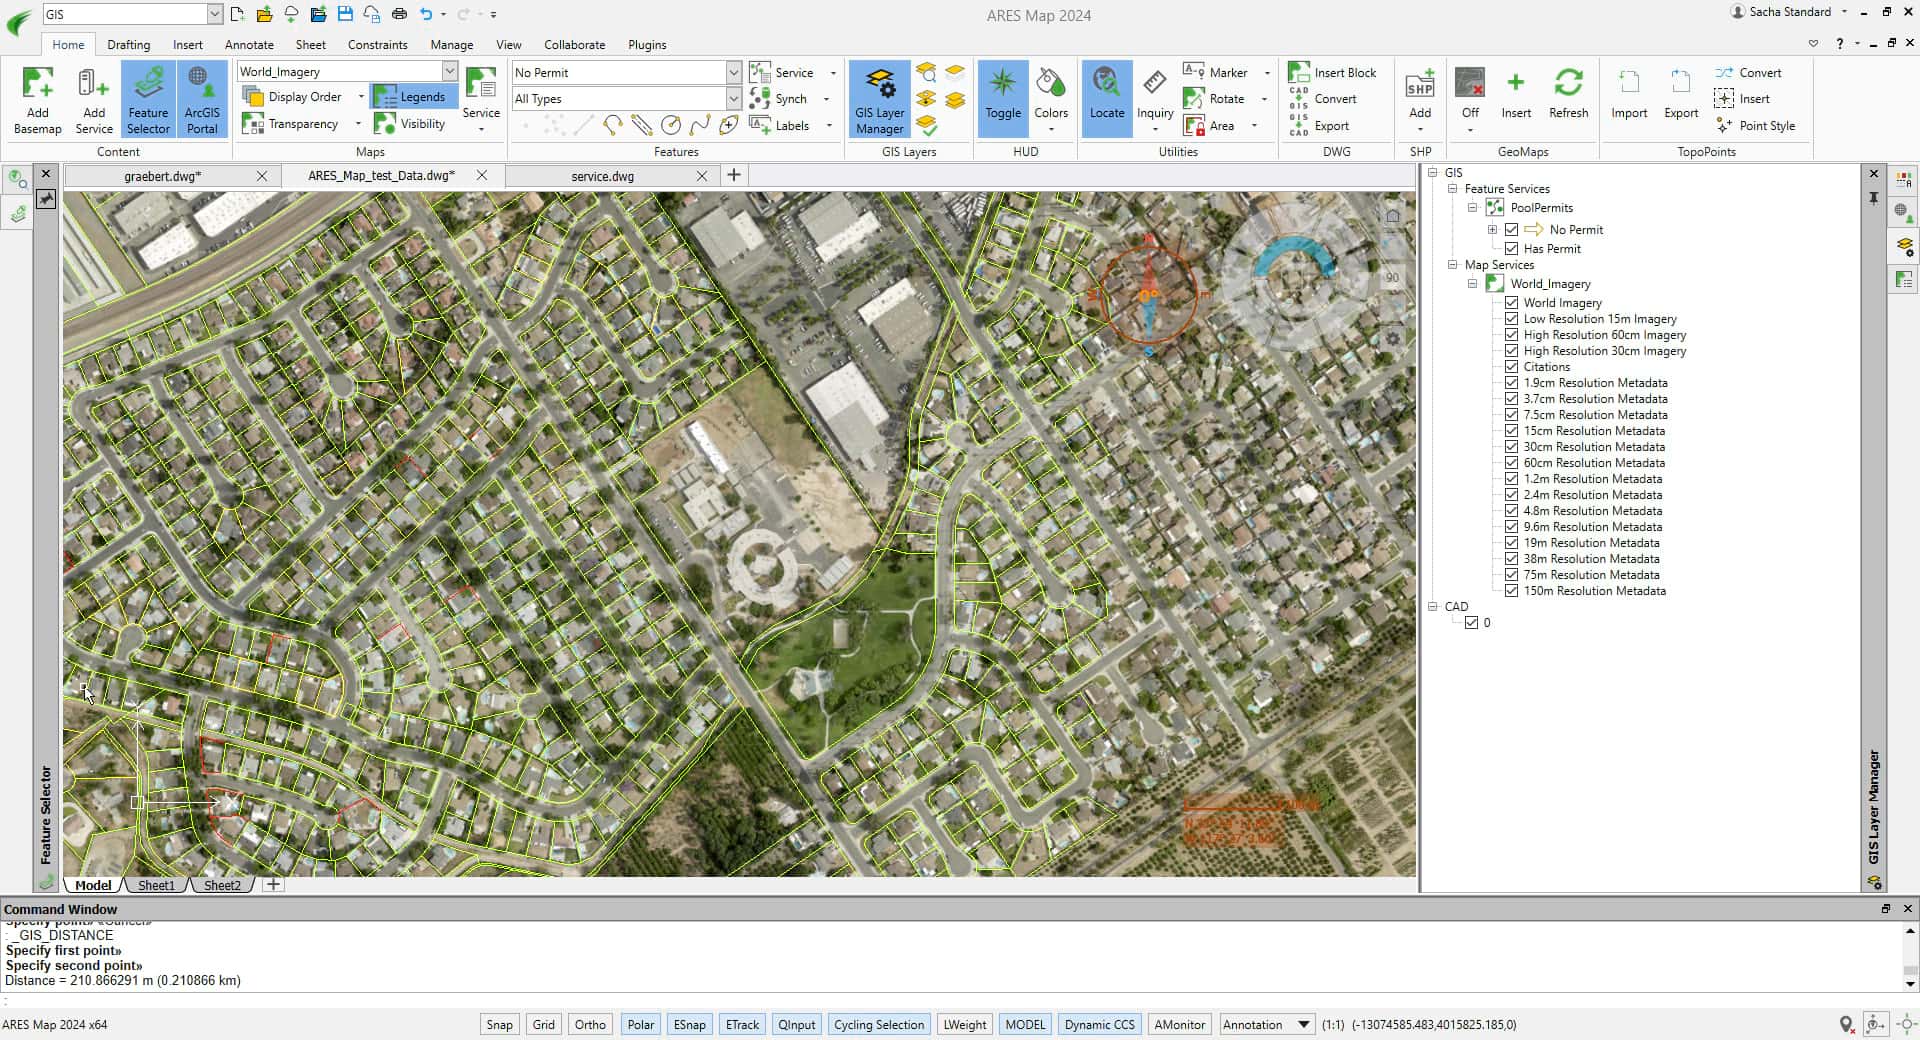Click the Undo arrow icon
Image resolution: width=1920 pixels, height=1040 pixels.
coord(427,14)
